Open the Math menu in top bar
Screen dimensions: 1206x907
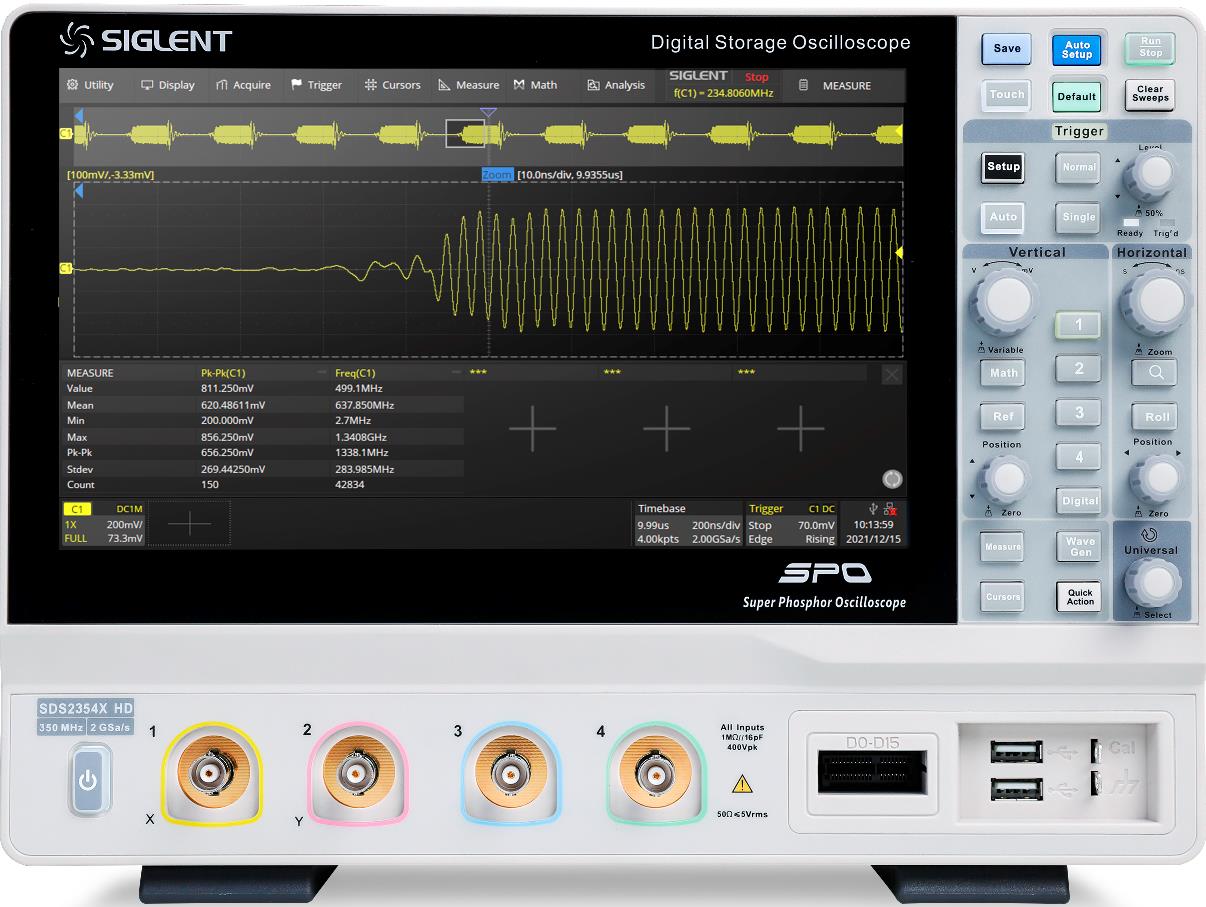pos(535,85)
